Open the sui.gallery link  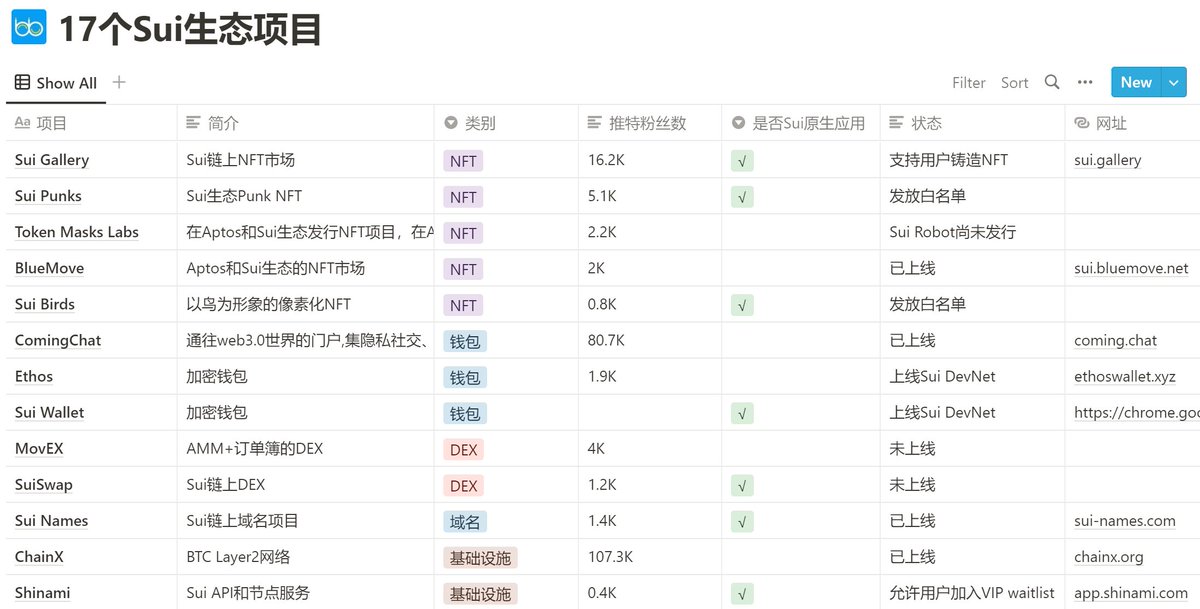(1108, 160)
